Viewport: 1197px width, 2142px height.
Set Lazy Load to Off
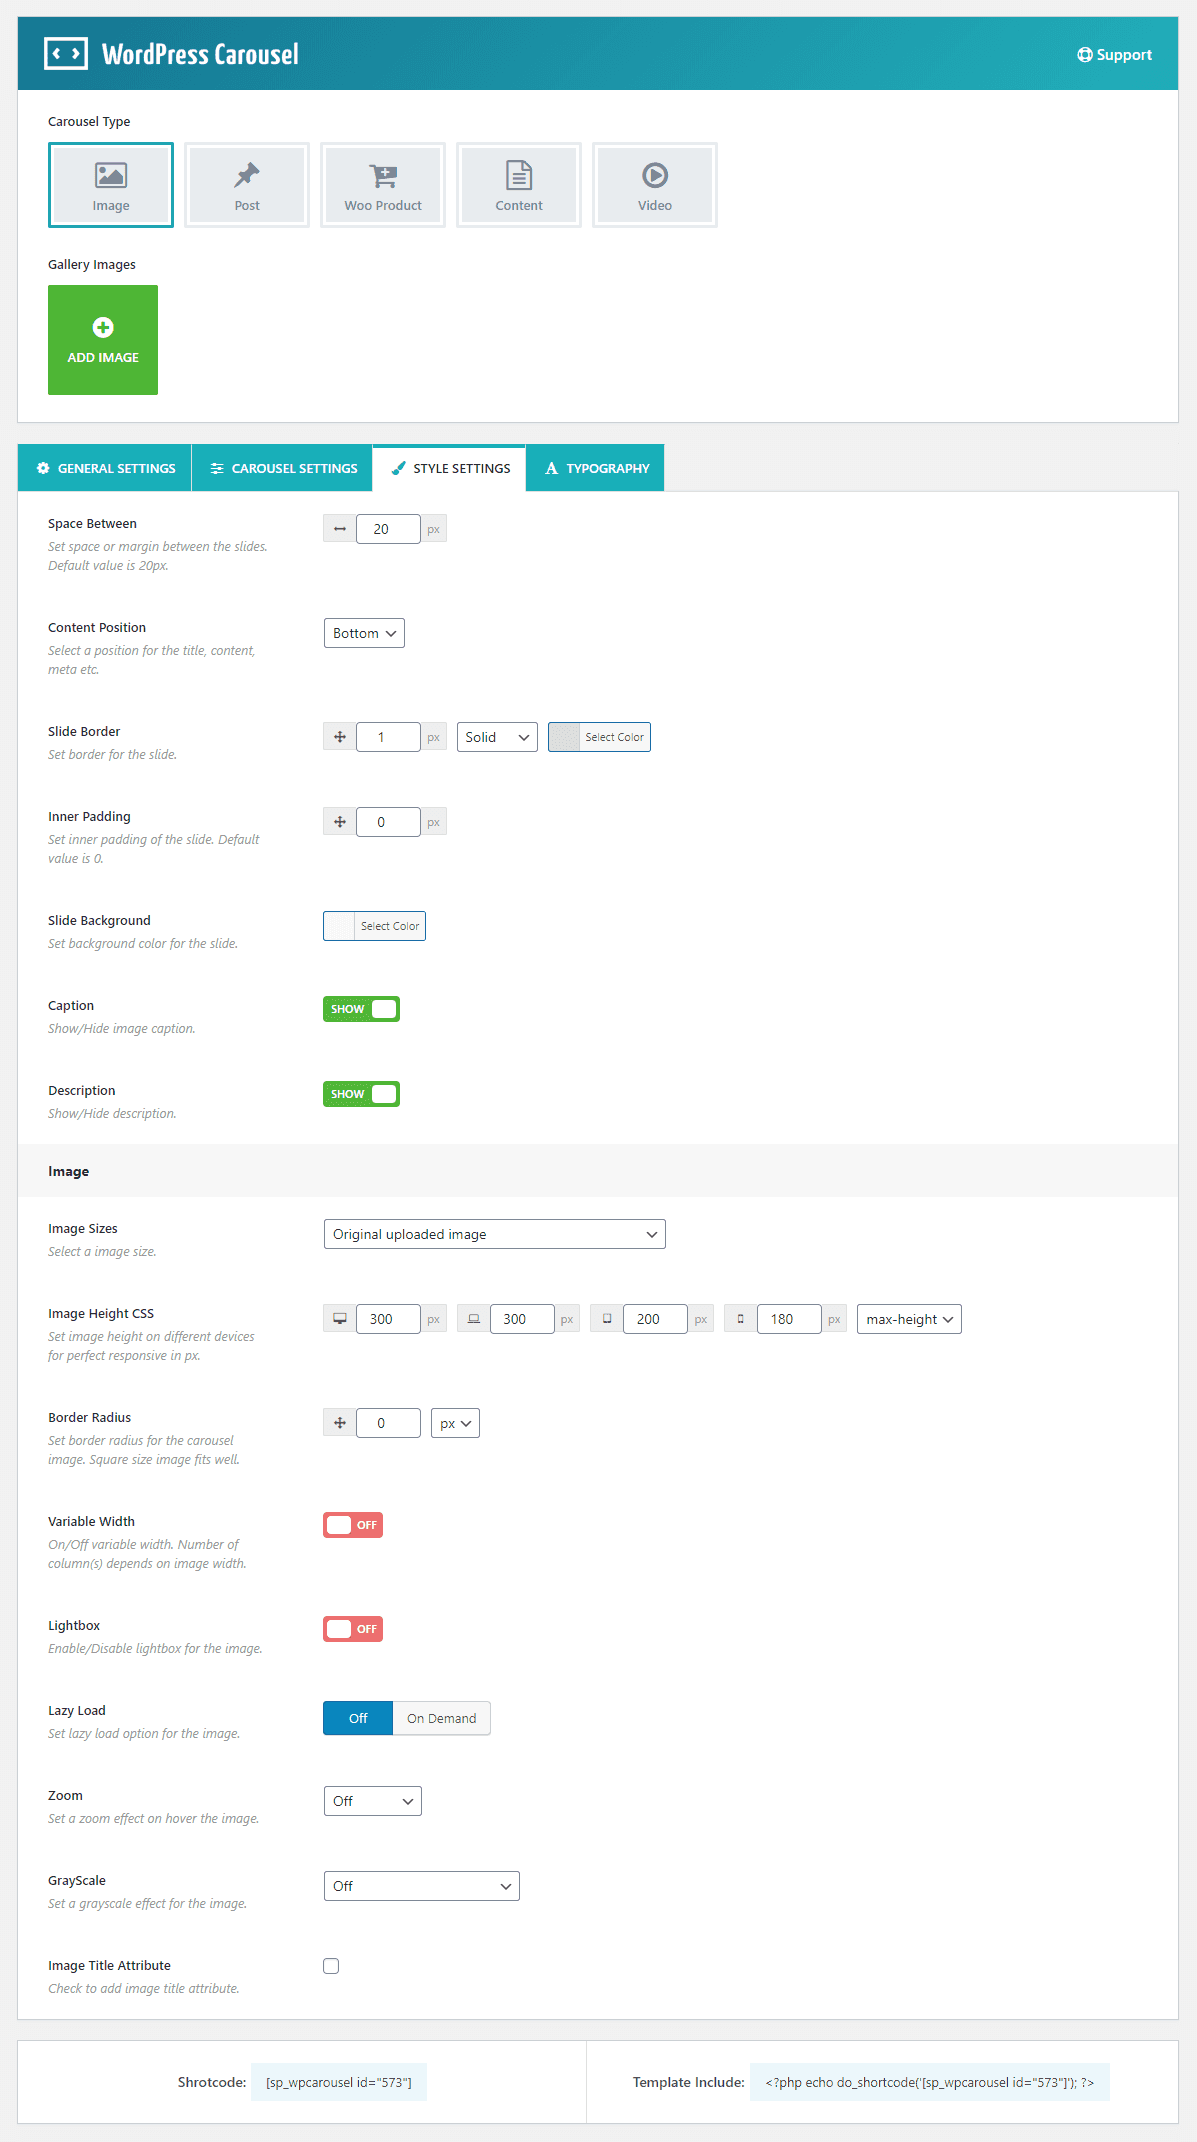tap(358, 1718)
